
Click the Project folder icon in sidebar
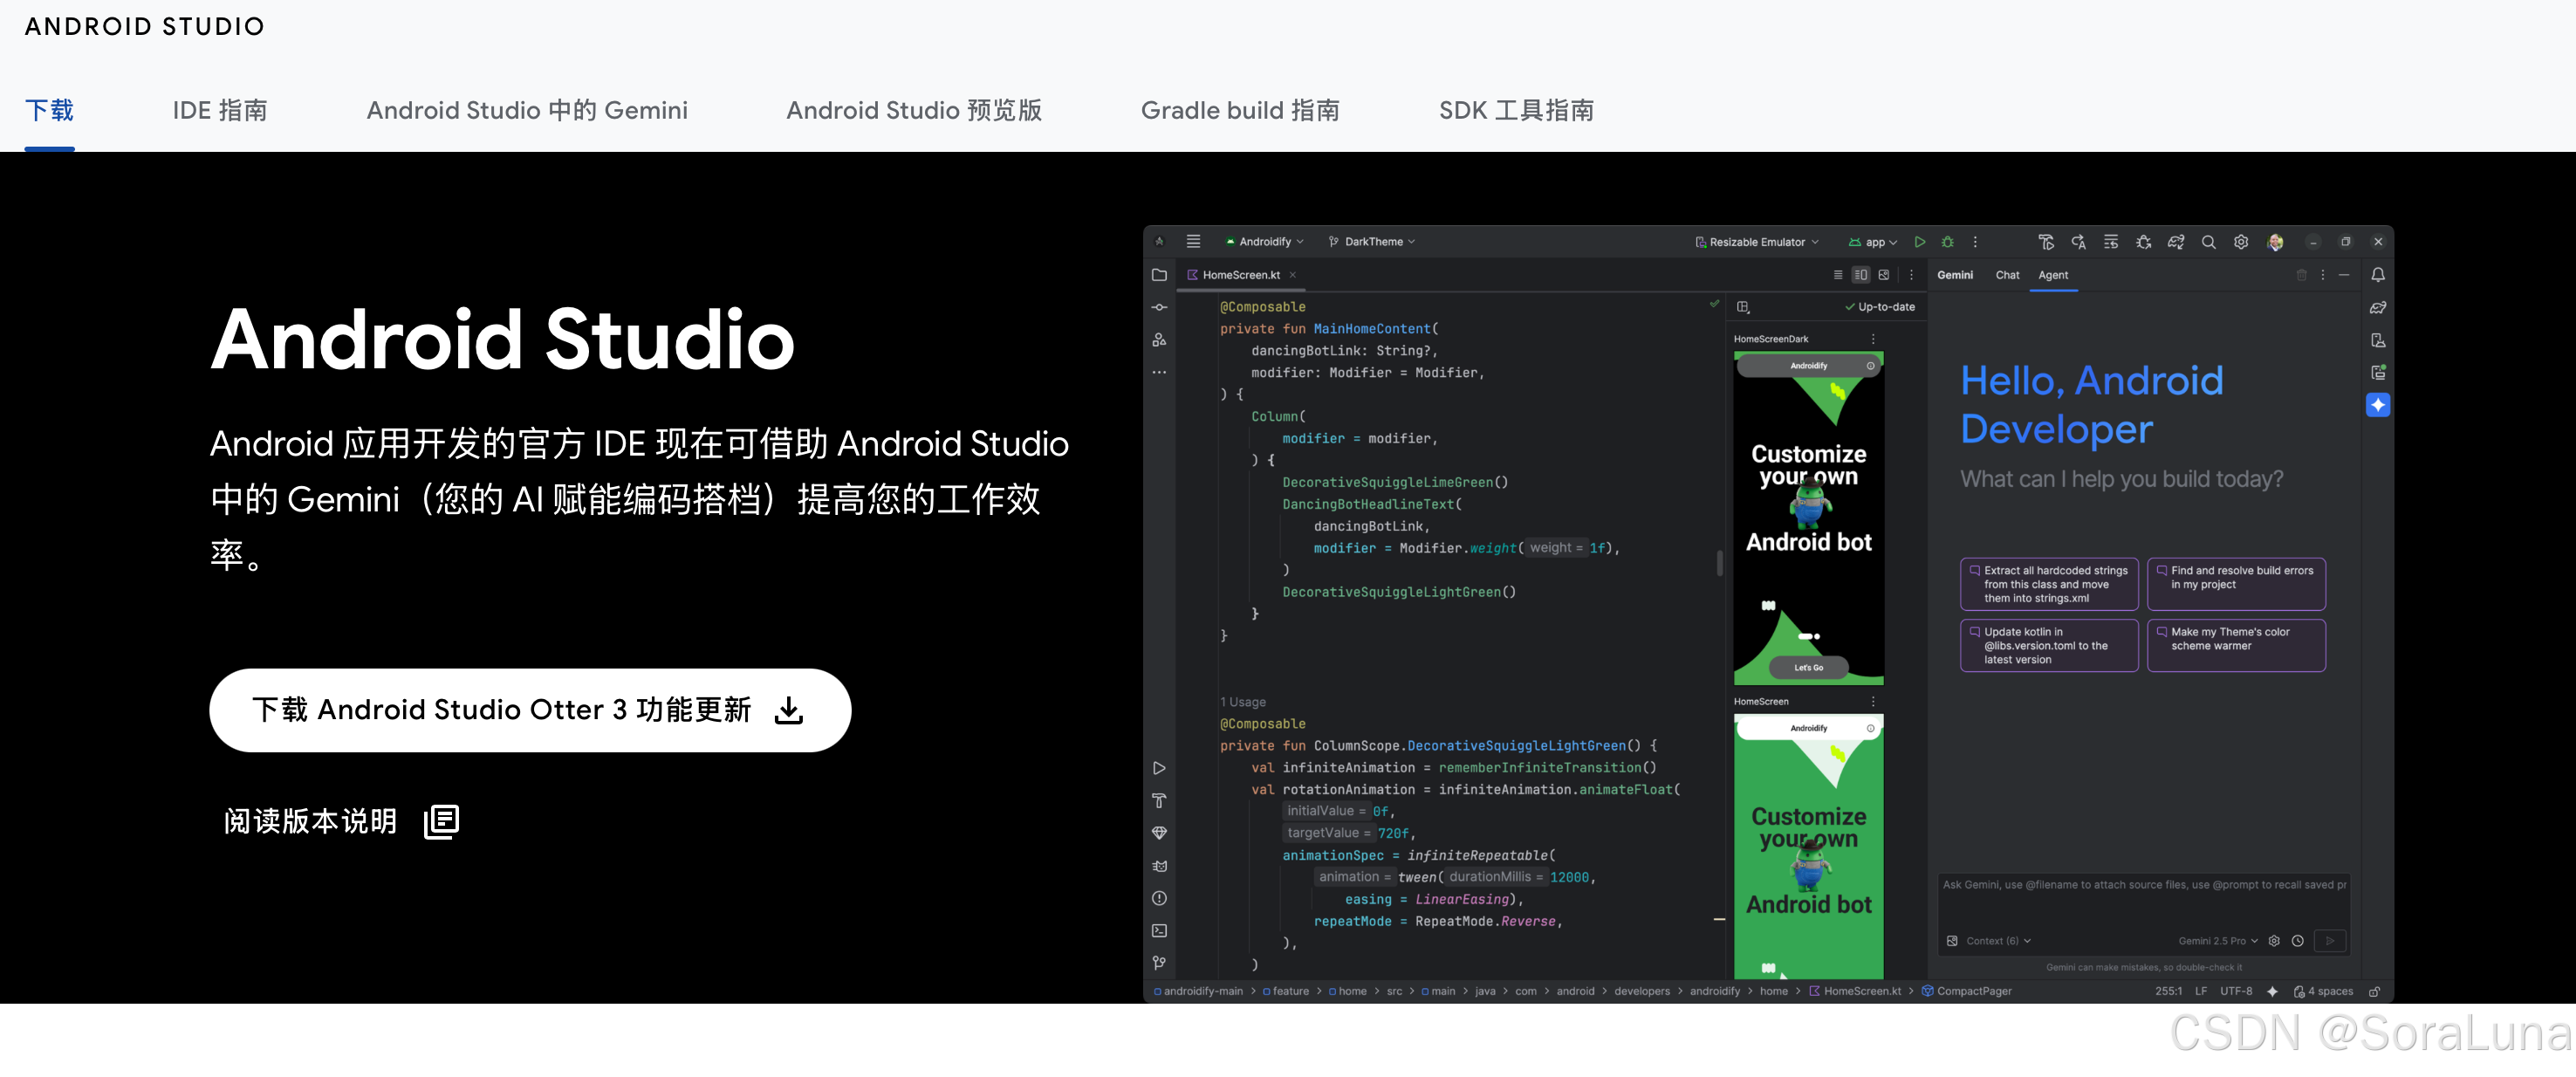point(1159,275)
